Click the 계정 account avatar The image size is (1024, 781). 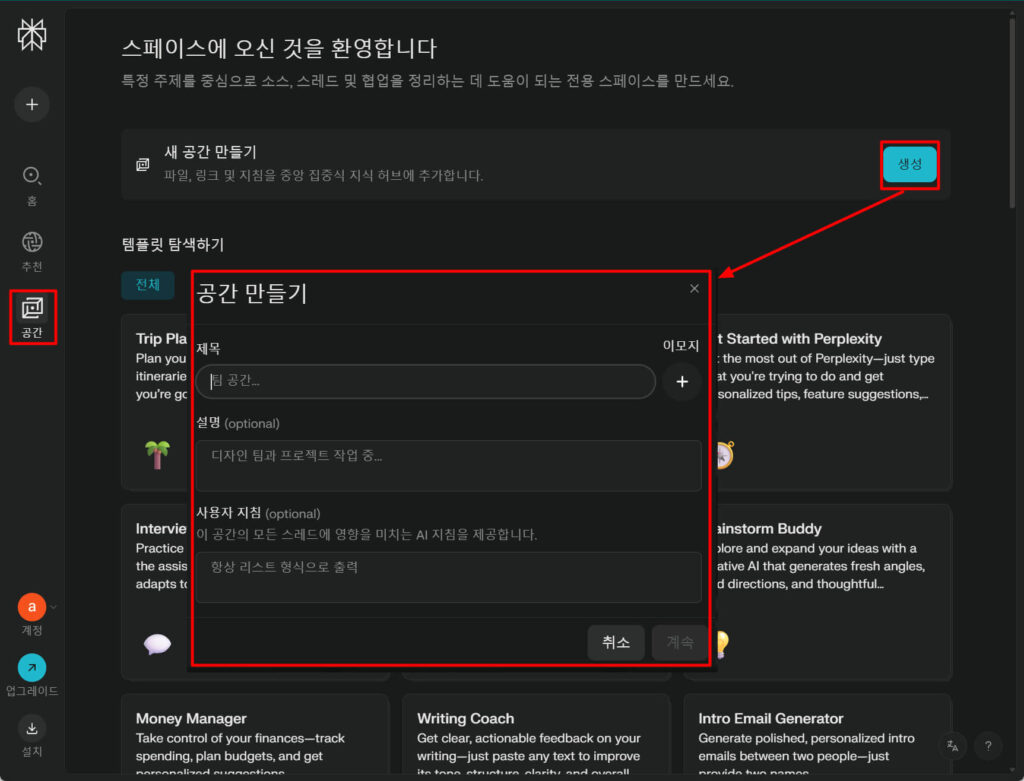point(31,607)
